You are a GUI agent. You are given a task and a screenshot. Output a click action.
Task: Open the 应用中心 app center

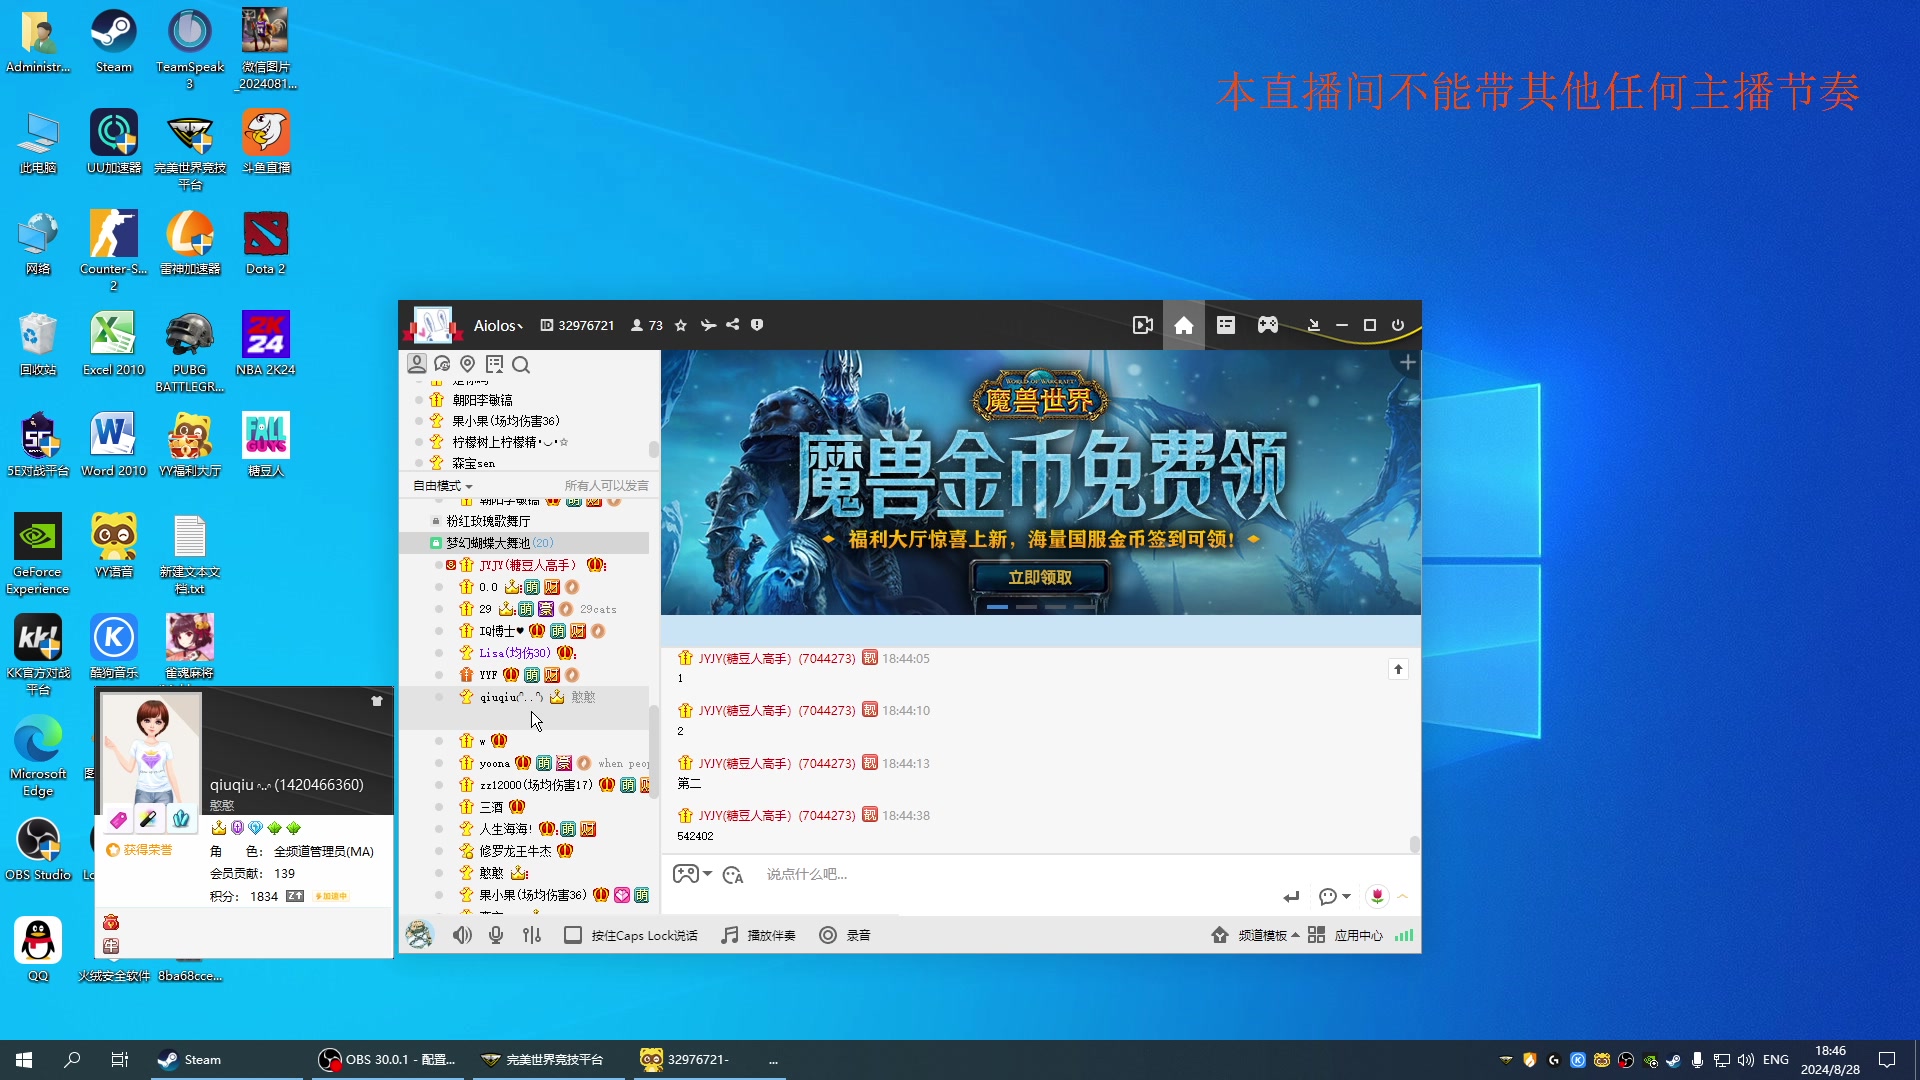(1345, 935)
